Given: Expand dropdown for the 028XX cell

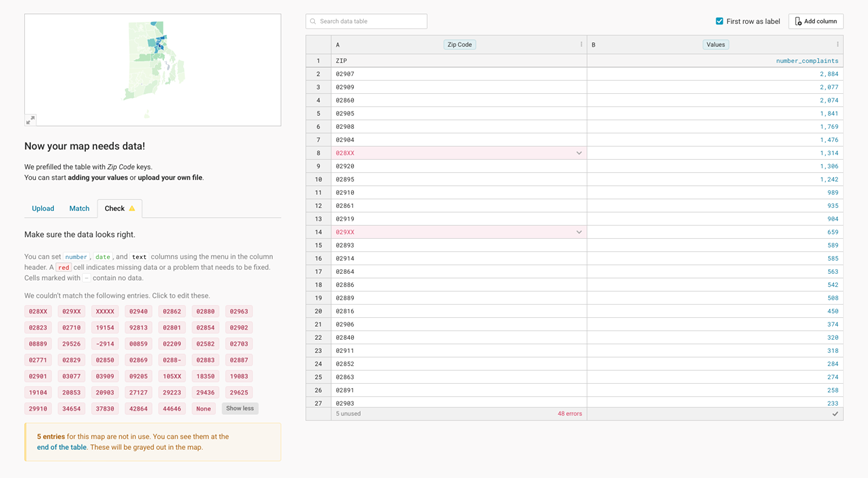Looking at the screenshot, I should tap(579, 153).
